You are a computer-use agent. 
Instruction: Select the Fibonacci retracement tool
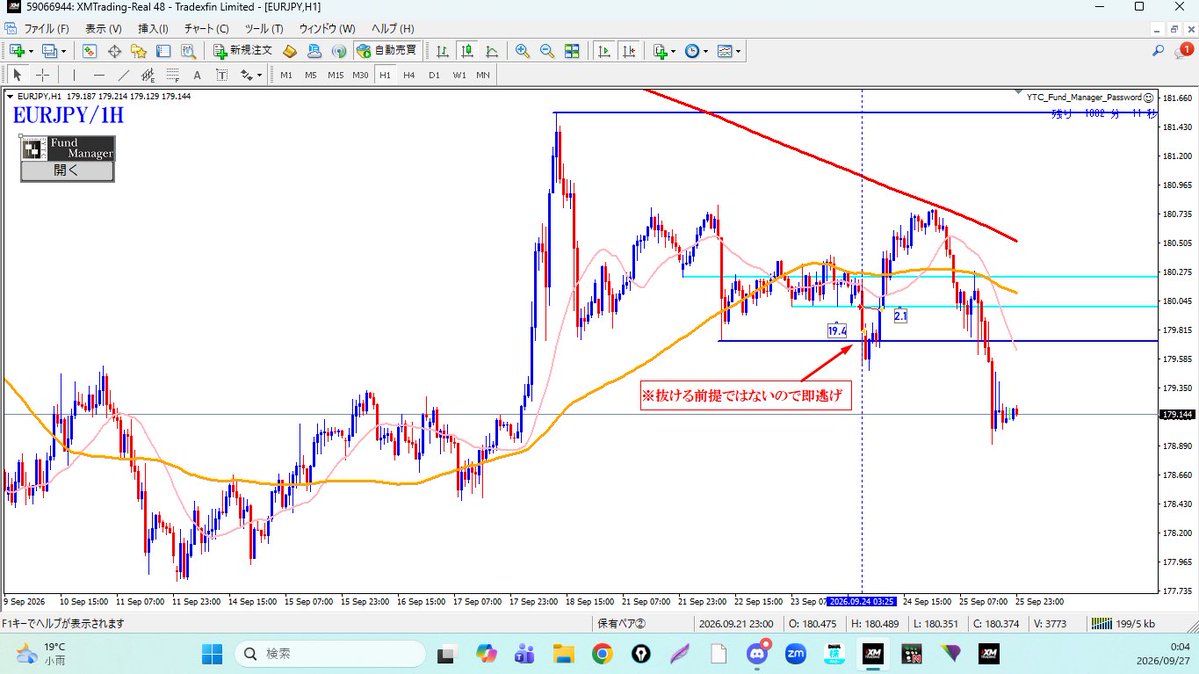click(x=173, y=75)
